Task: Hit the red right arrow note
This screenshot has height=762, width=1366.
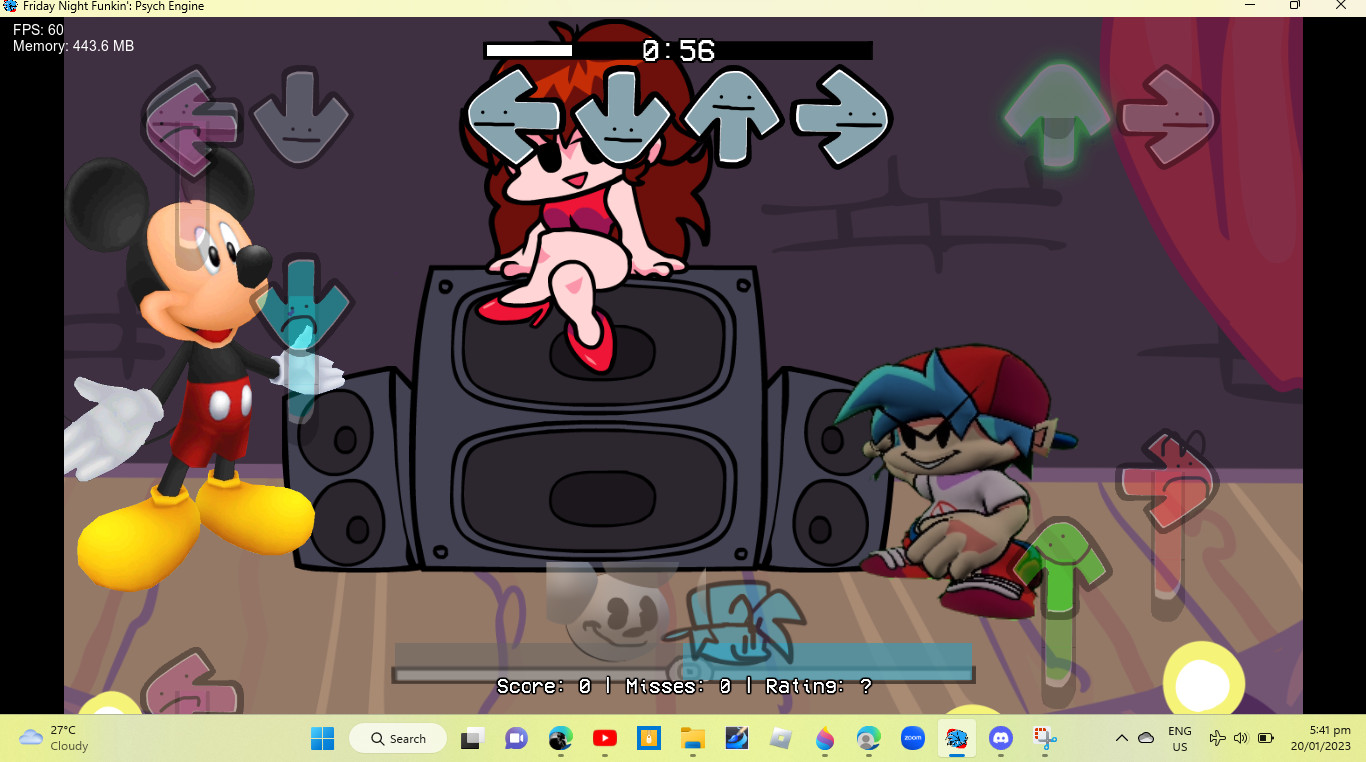Action: [1167, 482]
